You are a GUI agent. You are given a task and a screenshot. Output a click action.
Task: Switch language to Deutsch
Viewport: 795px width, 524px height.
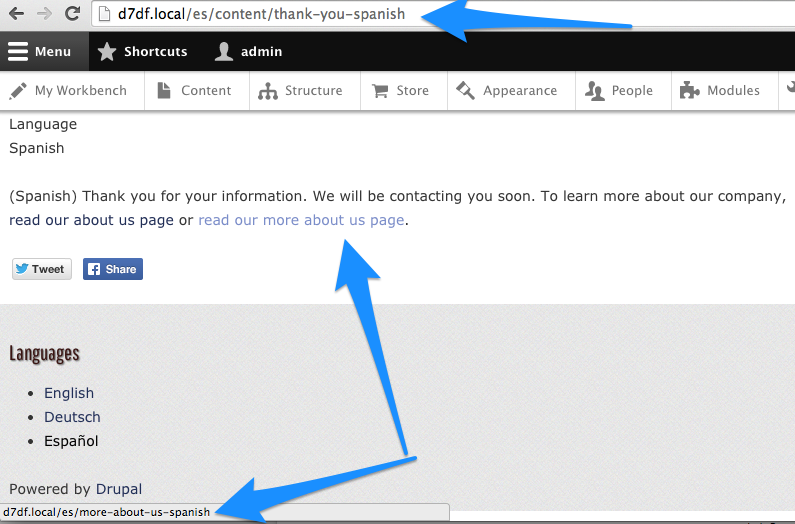coord(72,417)
